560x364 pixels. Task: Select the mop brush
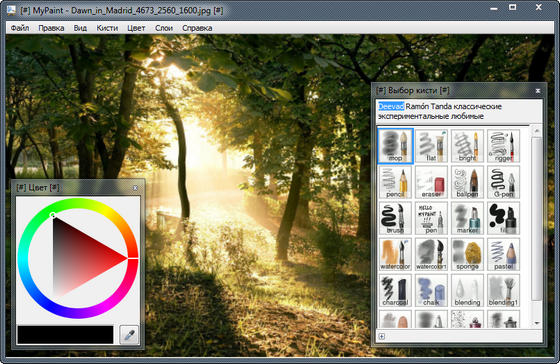tap(395, 146)
